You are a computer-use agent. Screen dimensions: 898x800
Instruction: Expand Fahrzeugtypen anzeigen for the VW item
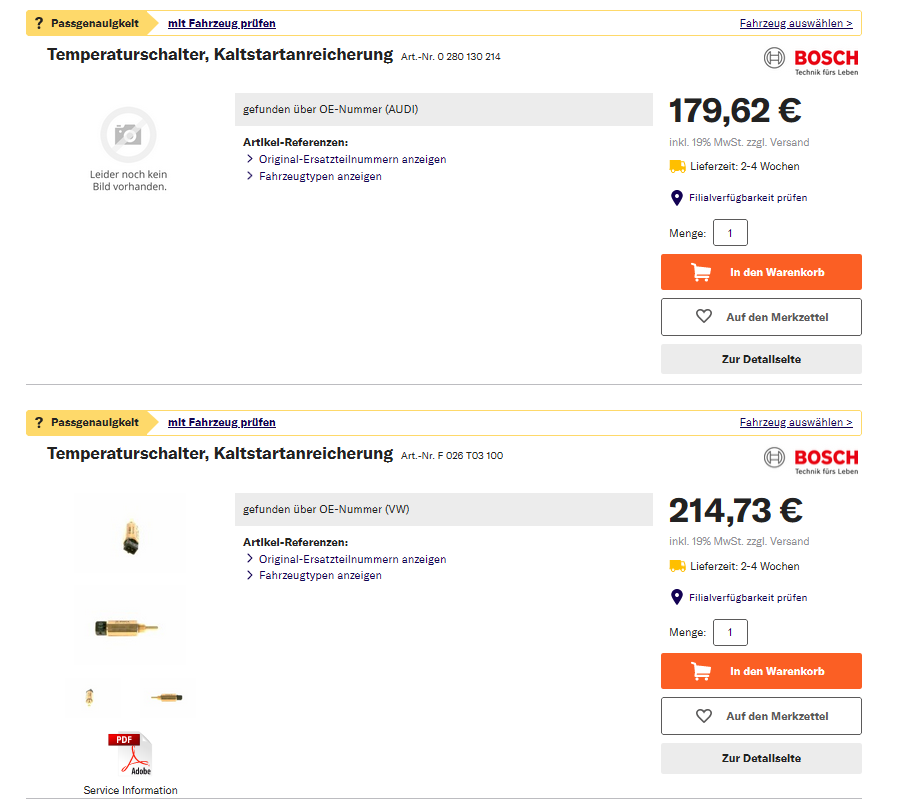tap(320, 575)
